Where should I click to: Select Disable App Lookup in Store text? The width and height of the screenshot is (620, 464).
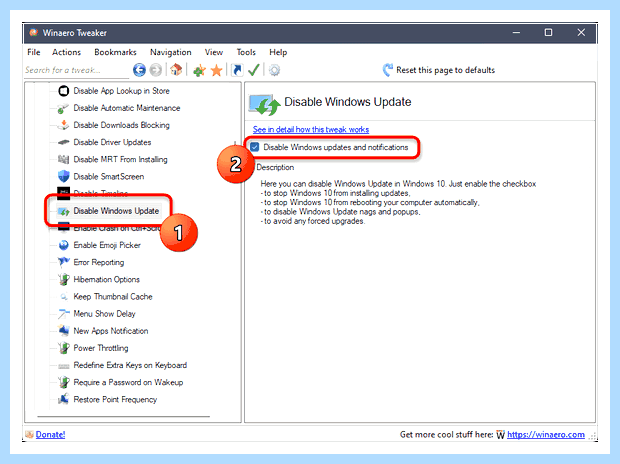click(121, 91)
